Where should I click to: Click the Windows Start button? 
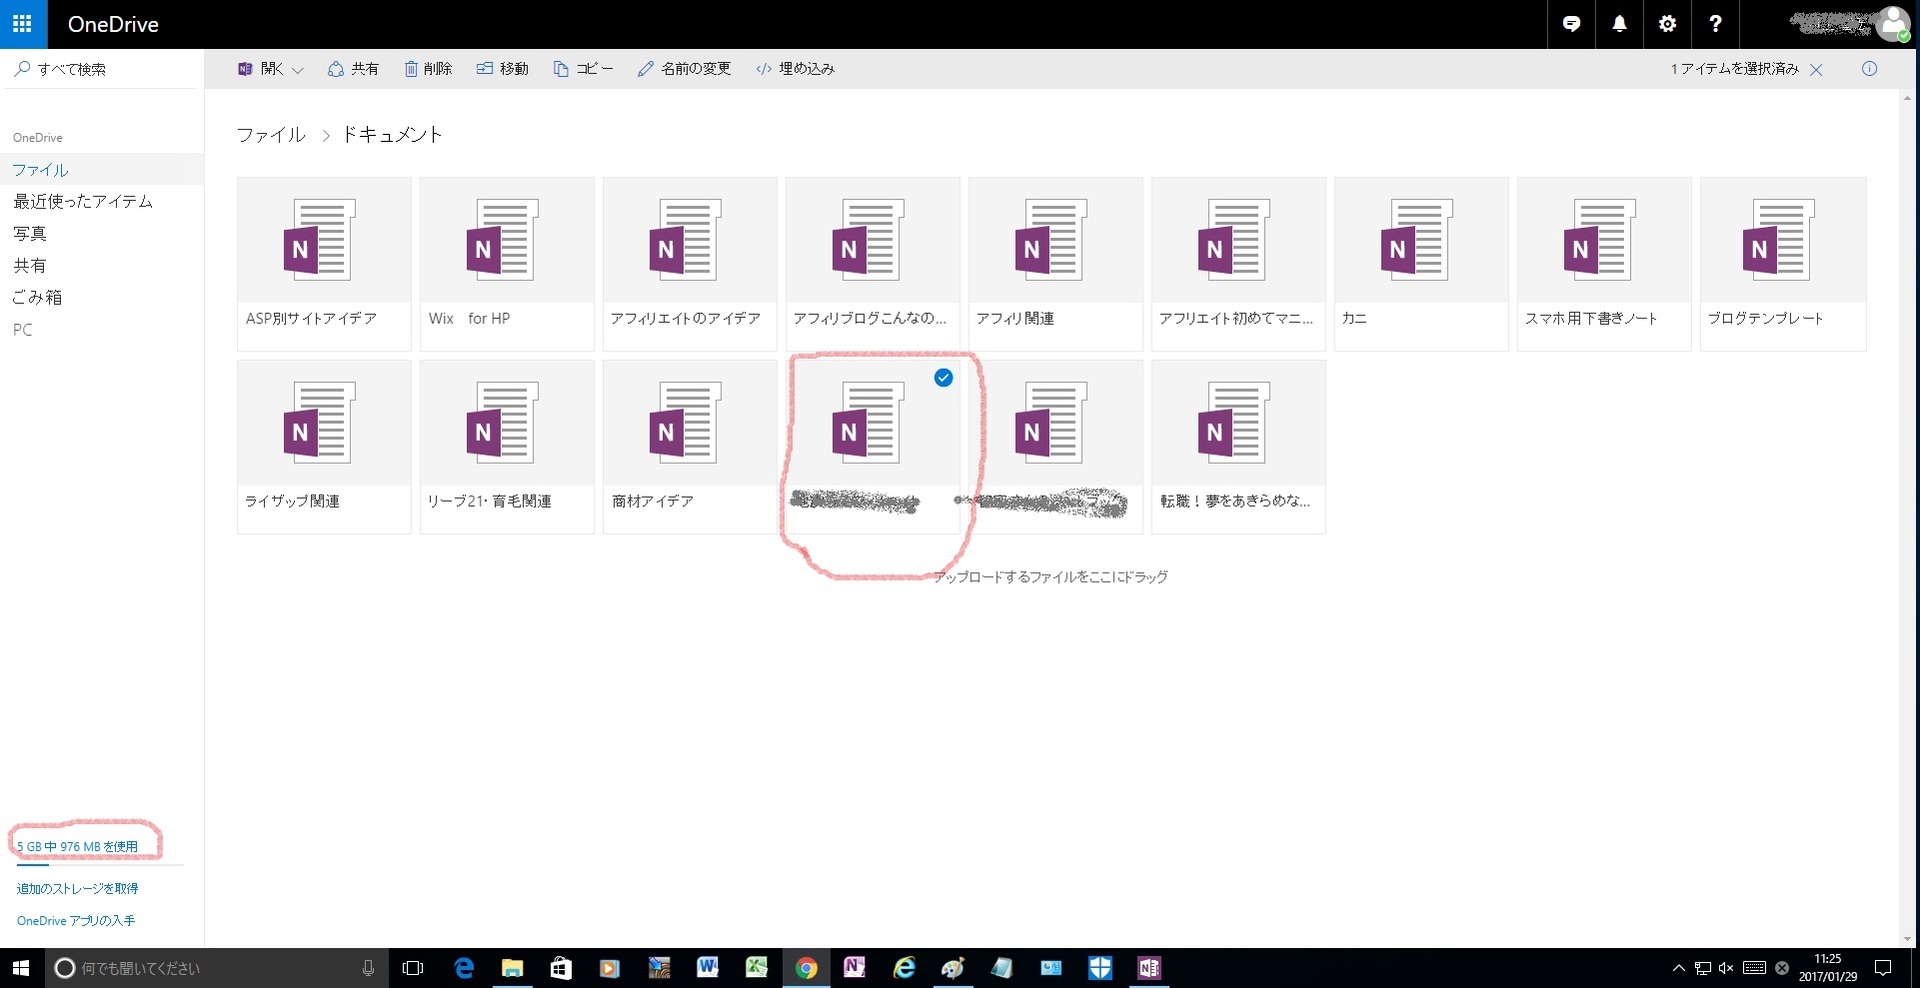pos(22,968)
